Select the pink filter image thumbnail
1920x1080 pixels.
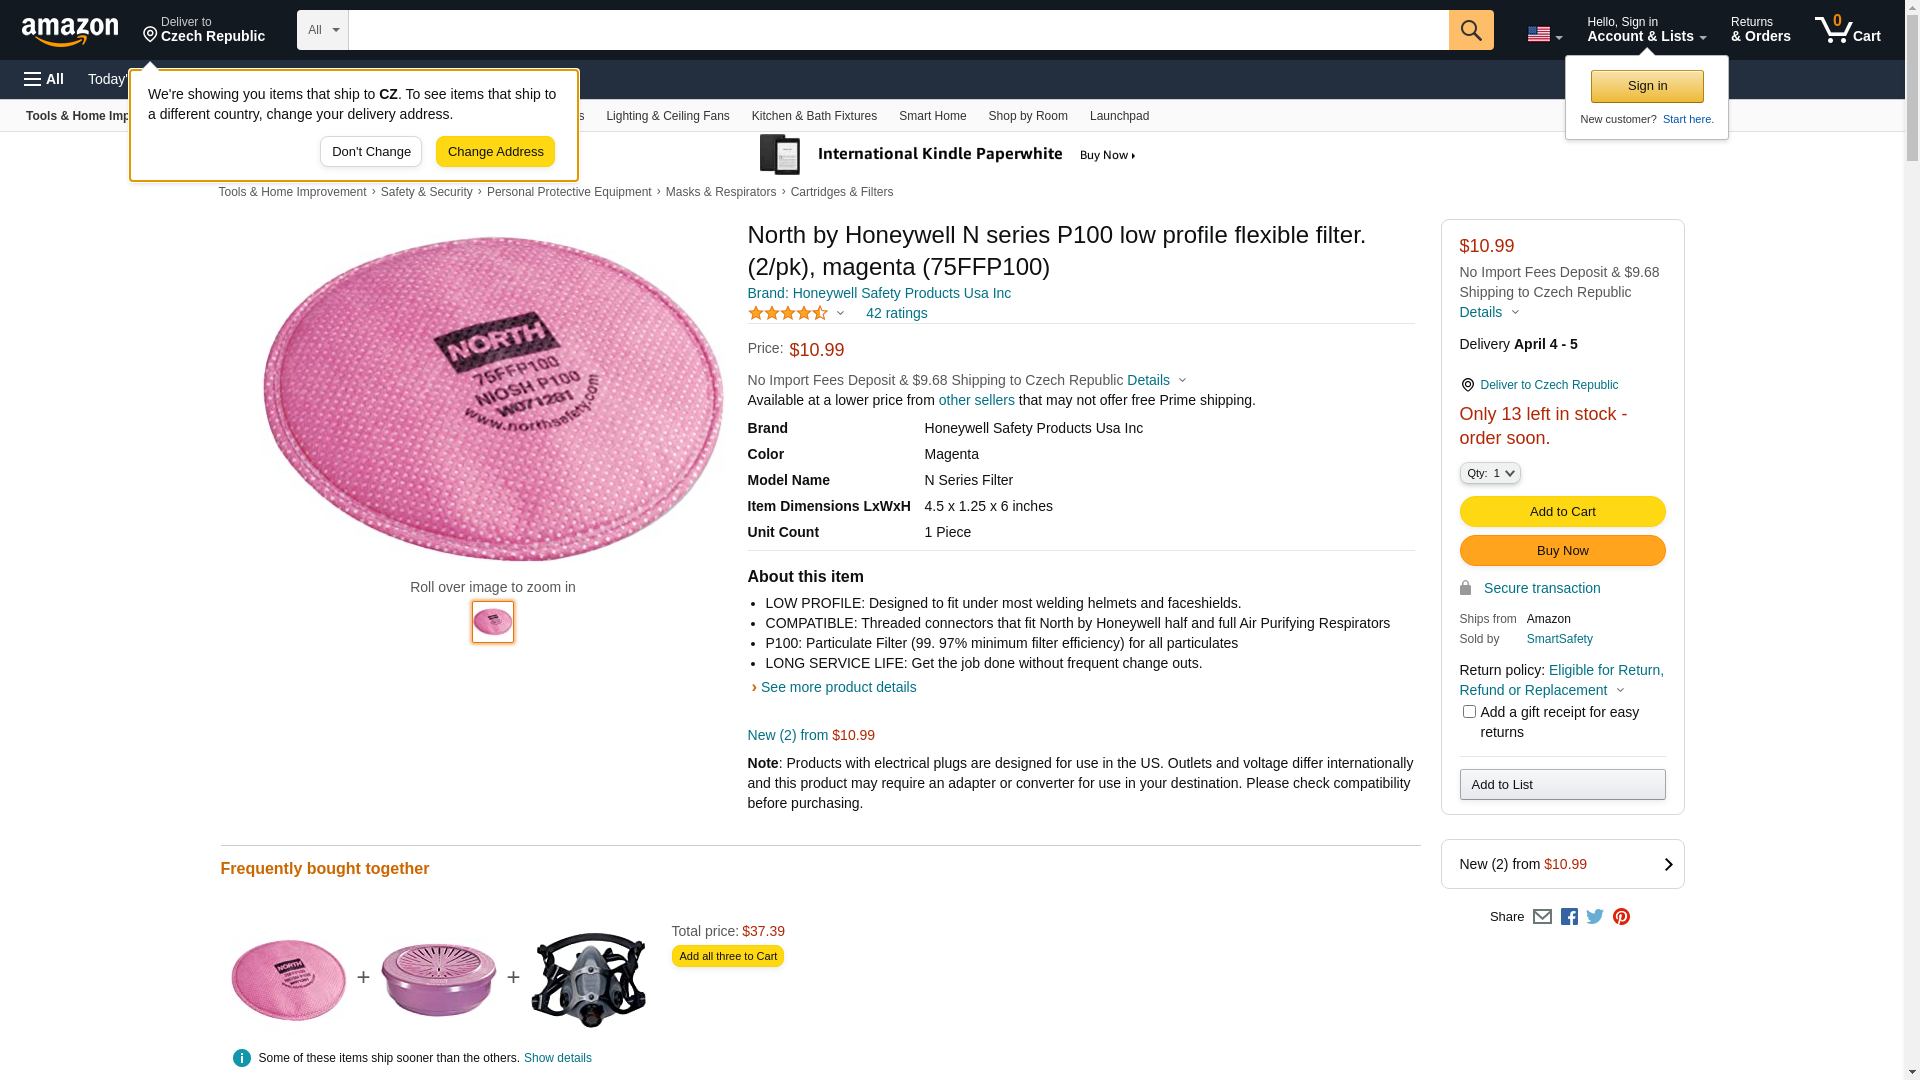(x=493, y=622)
